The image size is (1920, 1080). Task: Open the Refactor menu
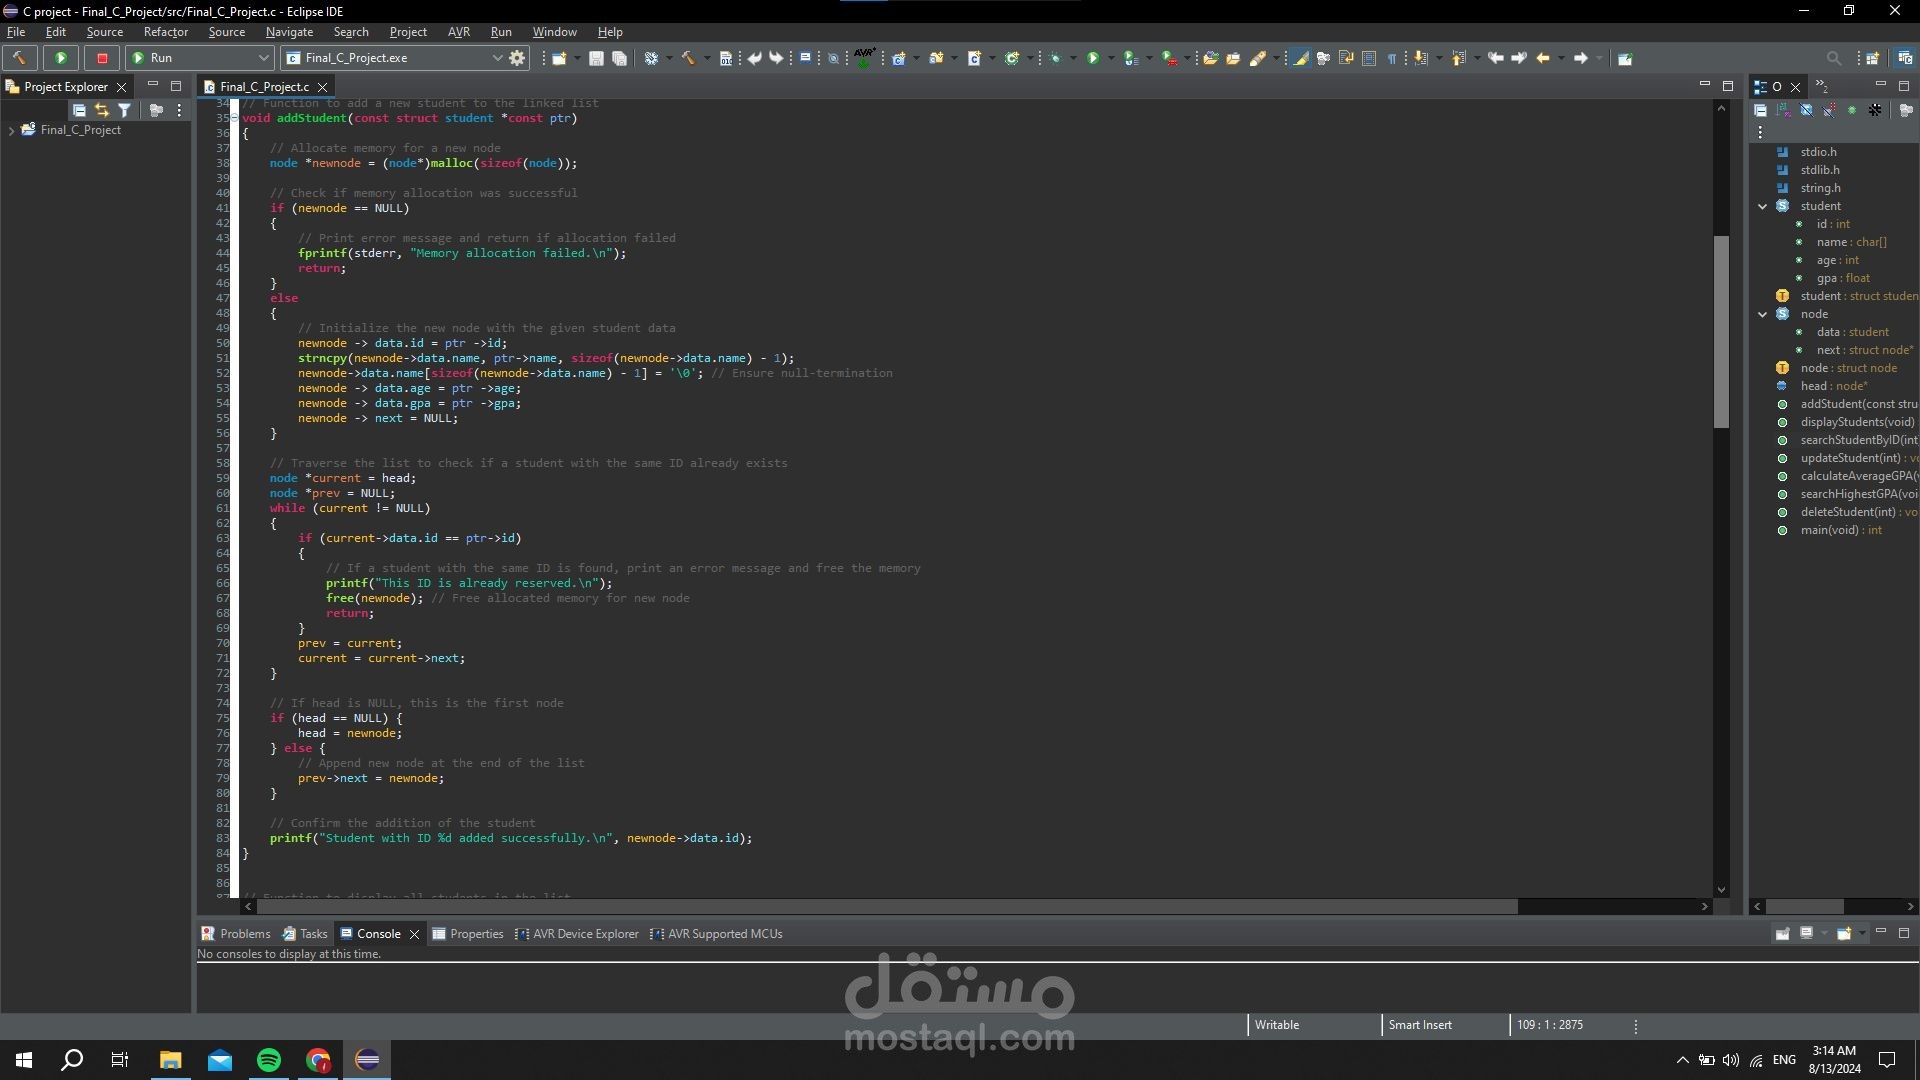[165, 32]
